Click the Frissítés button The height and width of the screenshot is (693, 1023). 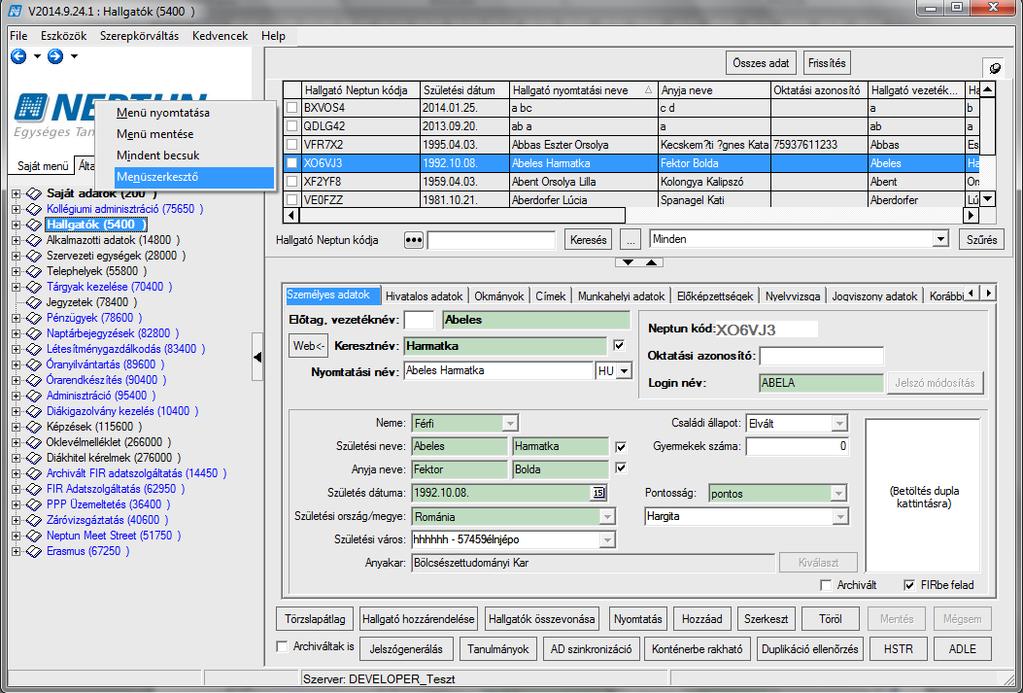(827, 63)
